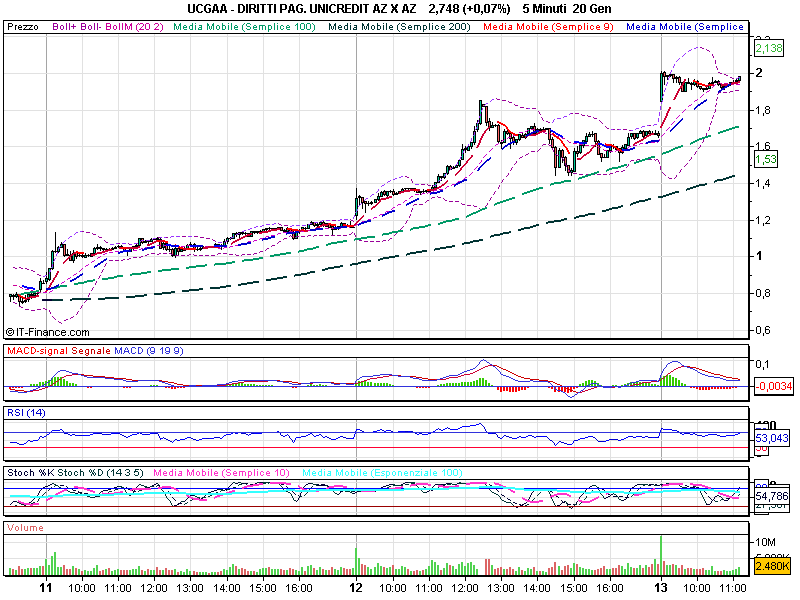The image size is (800, 600).
Task: Select the 'Media Mobile (Semplice 100)' legend entry
Action: coord(244,27)
